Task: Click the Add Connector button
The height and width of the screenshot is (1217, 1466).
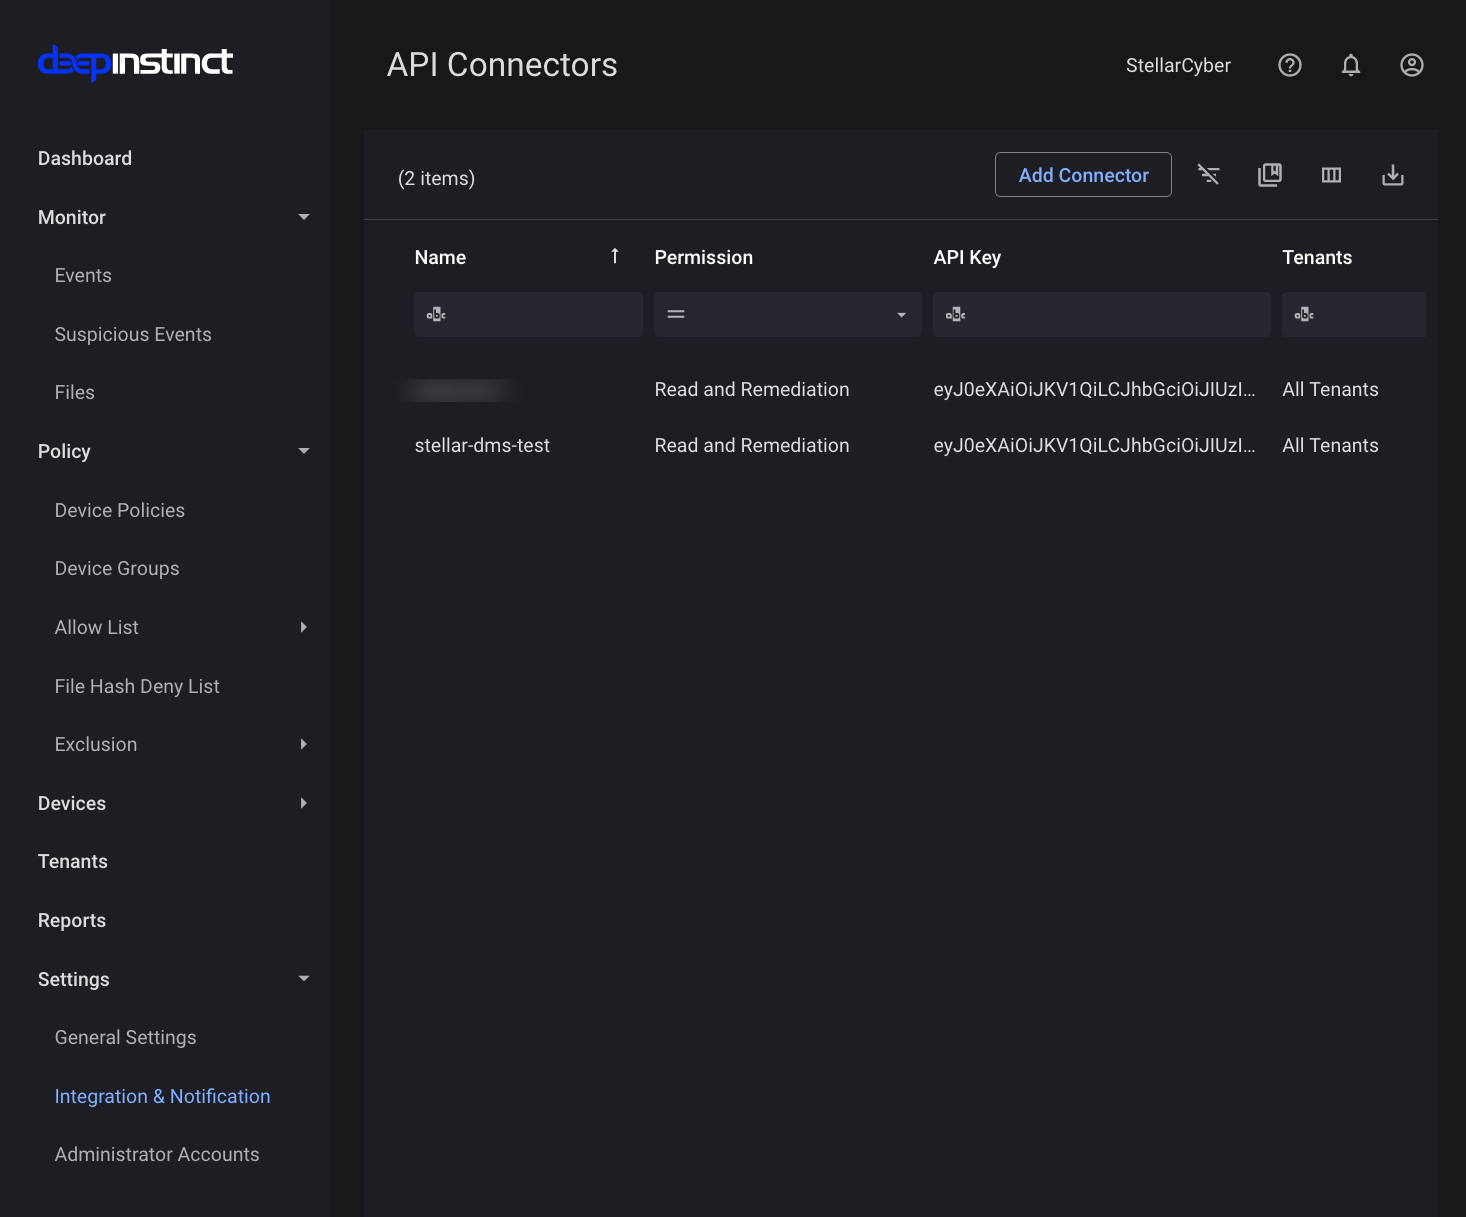Action: tap(1082, 175)
